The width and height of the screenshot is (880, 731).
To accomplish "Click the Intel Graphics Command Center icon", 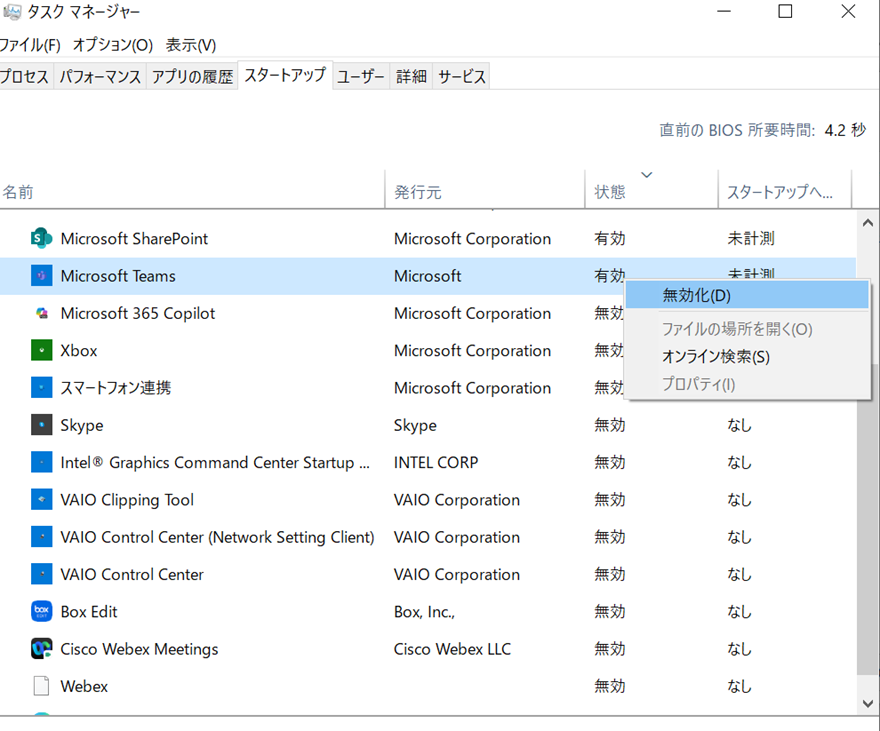I will (x=42, y=462).
